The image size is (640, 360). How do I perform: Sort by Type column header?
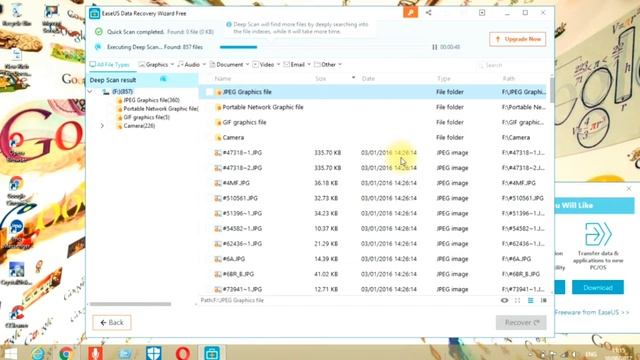pos(444,78)
